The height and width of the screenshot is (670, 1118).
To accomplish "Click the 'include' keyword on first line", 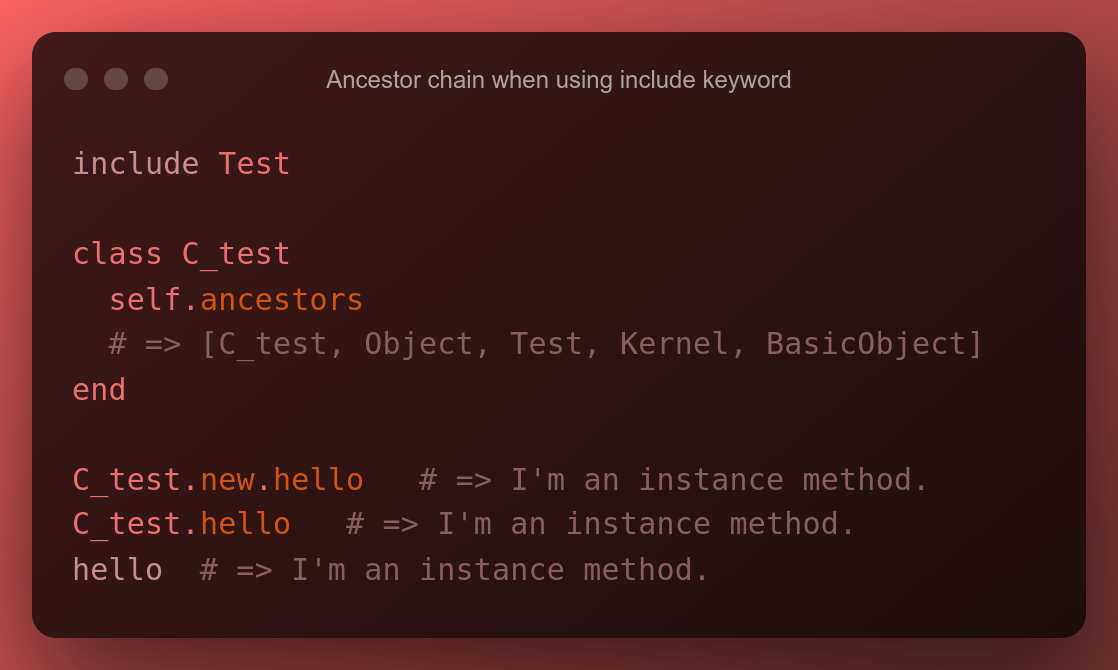I will click(x=136, y=164).
